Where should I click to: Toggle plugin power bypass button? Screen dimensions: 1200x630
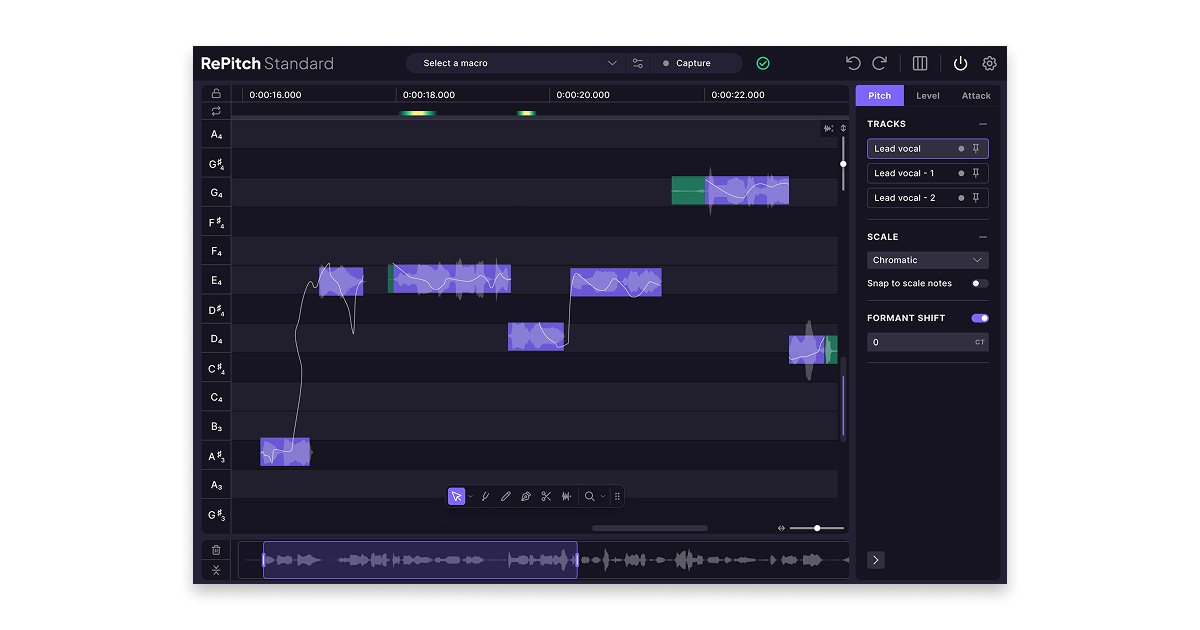(x=960, y=63)
